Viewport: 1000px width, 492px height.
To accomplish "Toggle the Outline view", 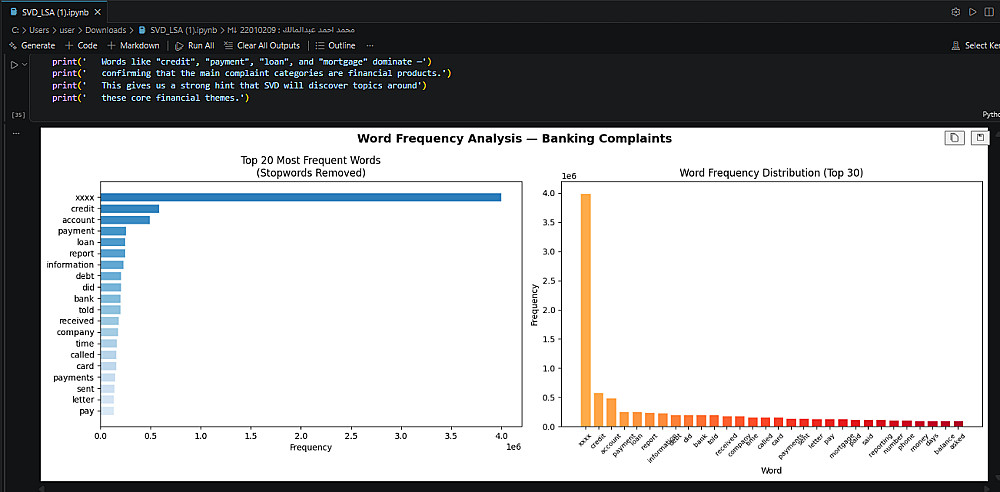I will (x=335, y=46).
